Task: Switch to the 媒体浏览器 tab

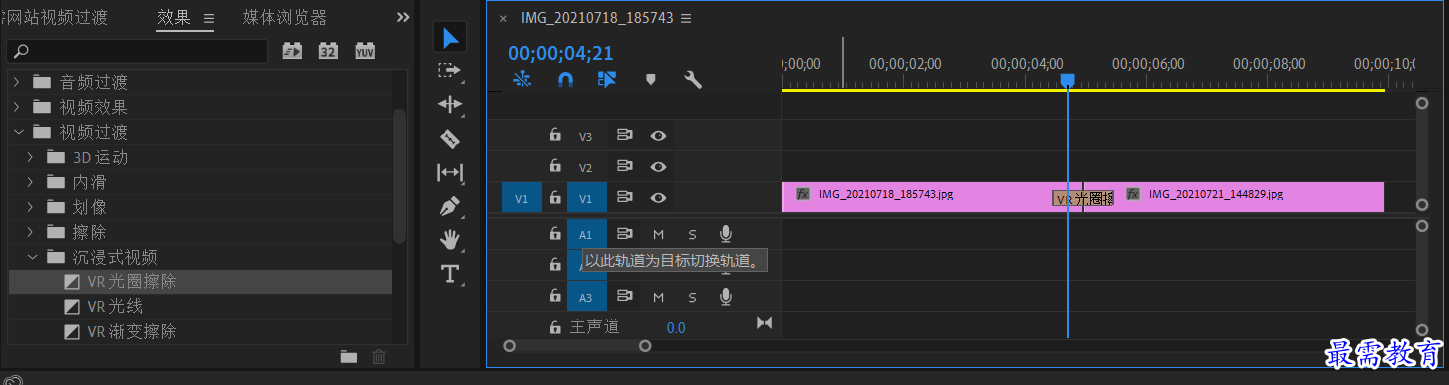Action: (285, 18)
